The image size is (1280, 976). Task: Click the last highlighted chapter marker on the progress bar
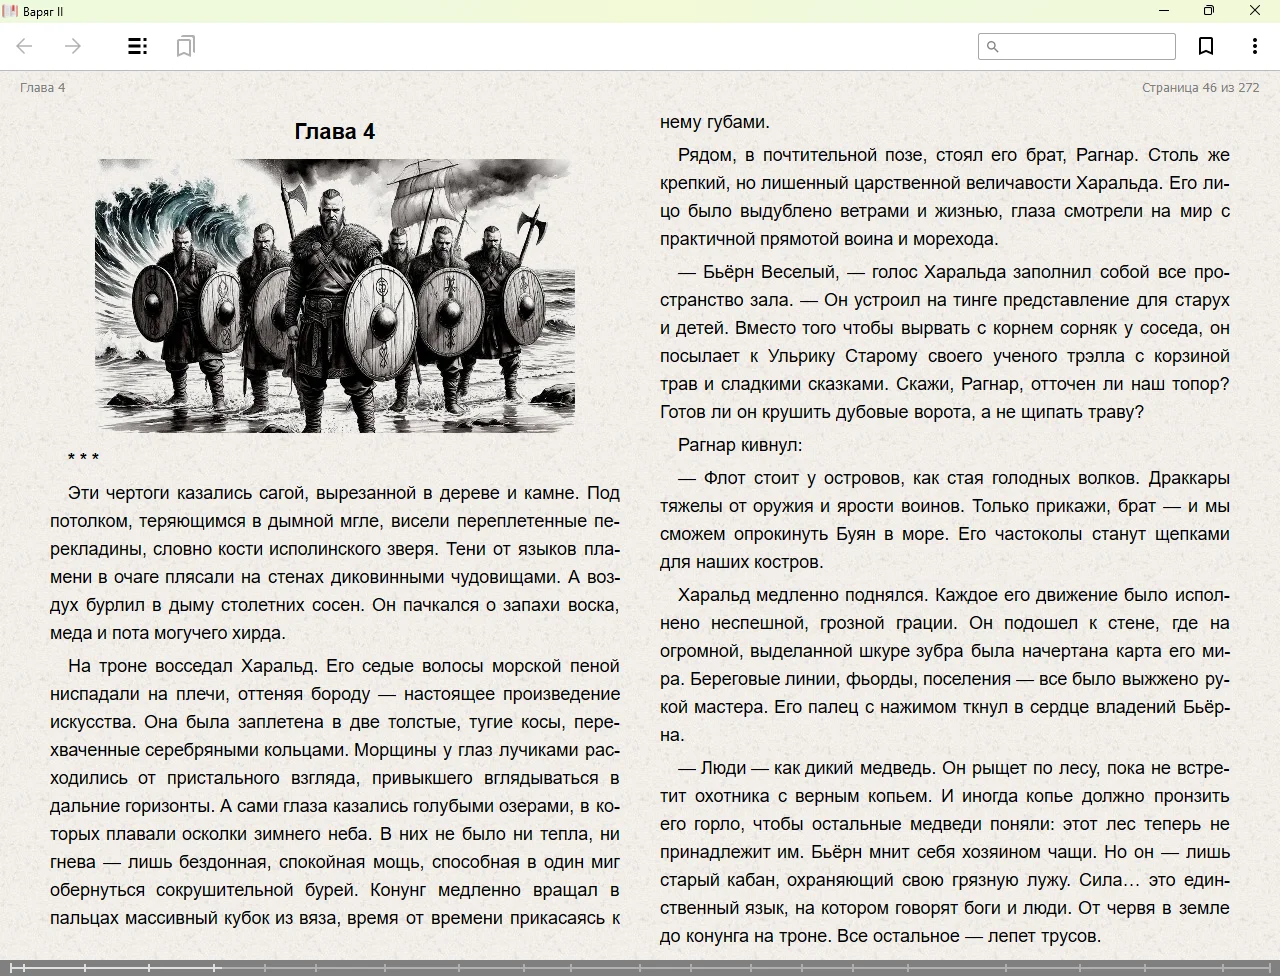[x=214, y=967]
